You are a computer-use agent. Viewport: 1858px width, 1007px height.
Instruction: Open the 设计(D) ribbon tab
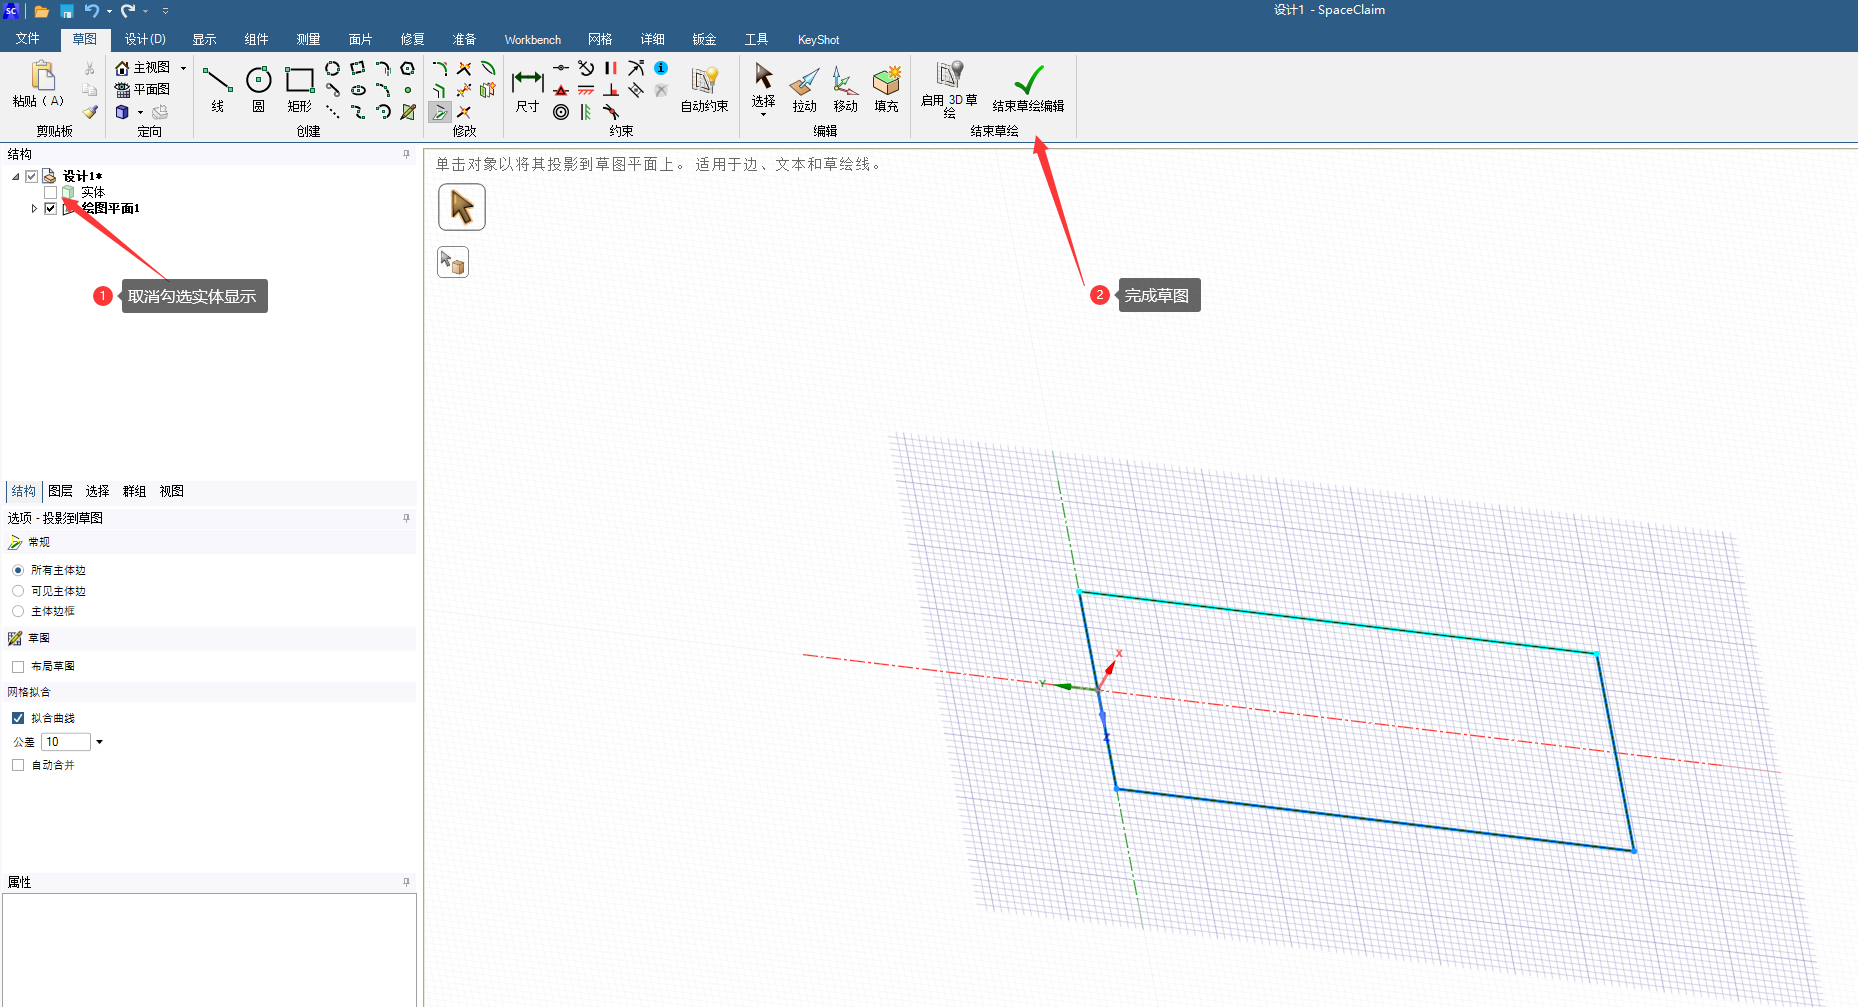coord(145,39)
